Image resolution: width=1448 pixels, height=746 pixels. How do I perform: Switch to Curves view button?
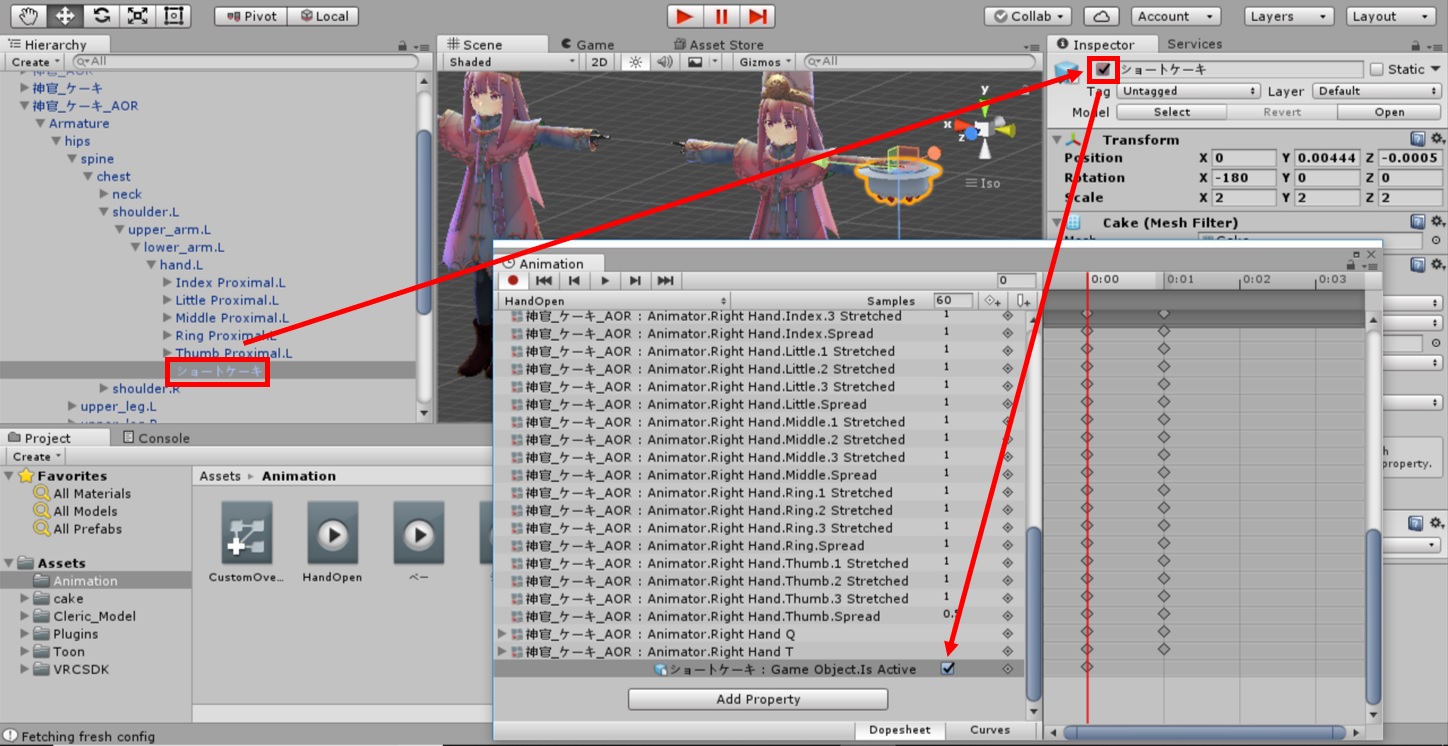pos(989,730)
